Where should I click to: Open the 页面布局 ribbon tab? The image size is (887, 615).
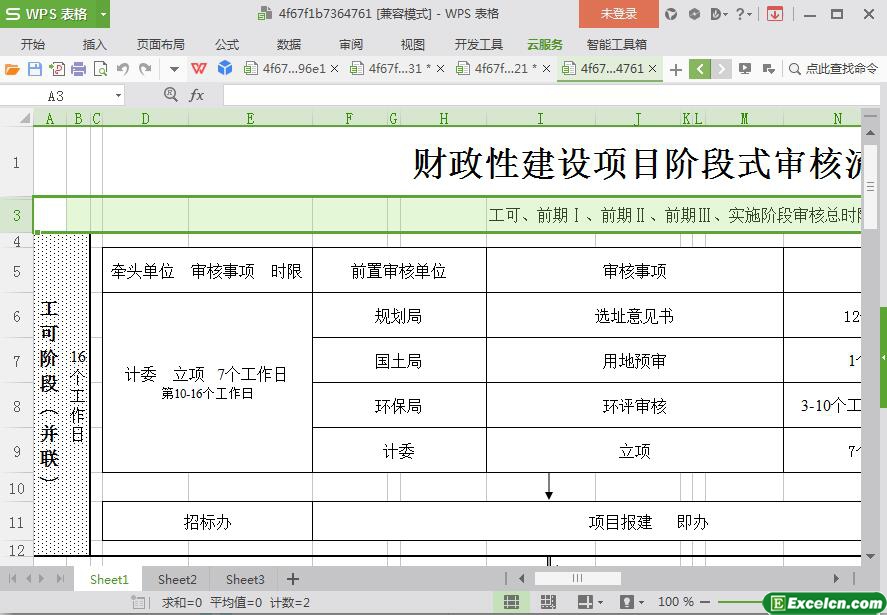[x=161, y=44]
